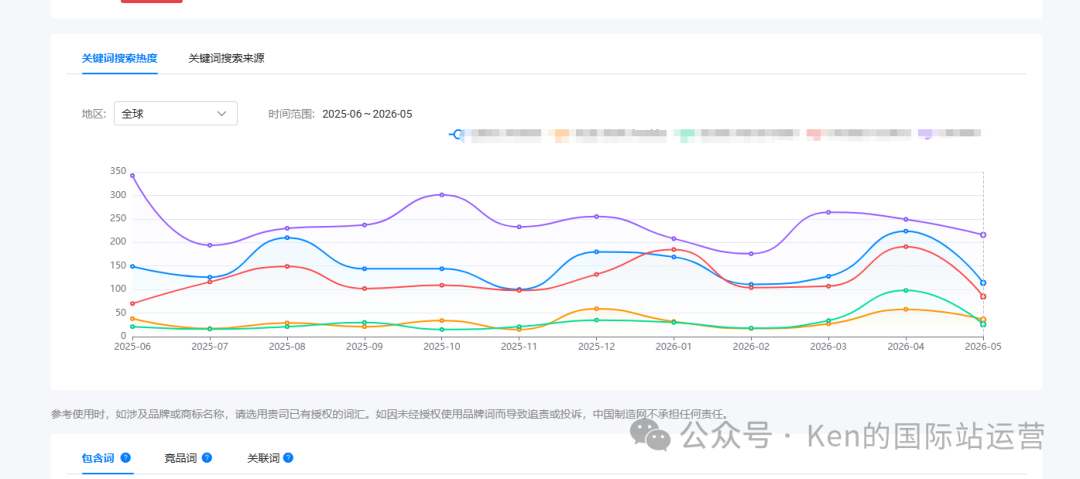The width and height of the screenshot is (1080, 479).
Task: Open the 关键词搜索热度 tab
Action: (120, 59)
